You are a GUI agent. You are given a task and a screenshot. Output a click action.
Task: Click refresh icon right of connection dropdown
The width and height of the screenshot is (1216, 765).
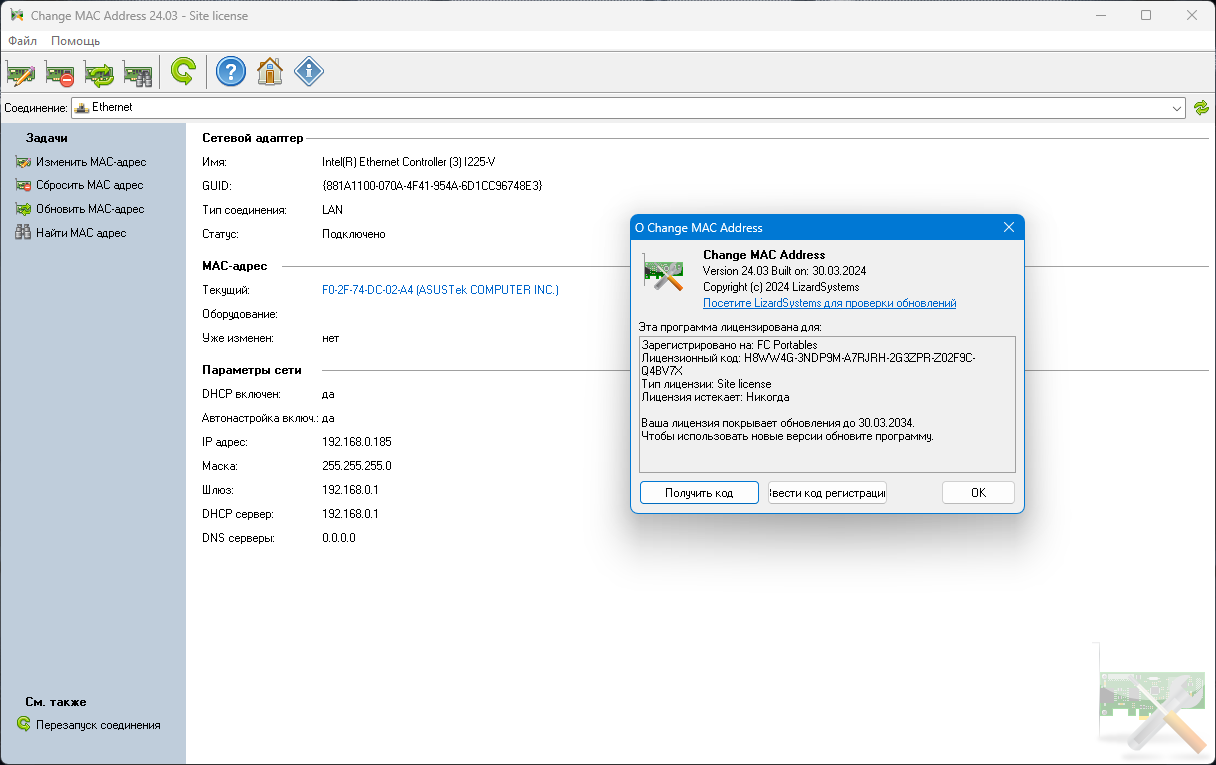click(1201, 107)
